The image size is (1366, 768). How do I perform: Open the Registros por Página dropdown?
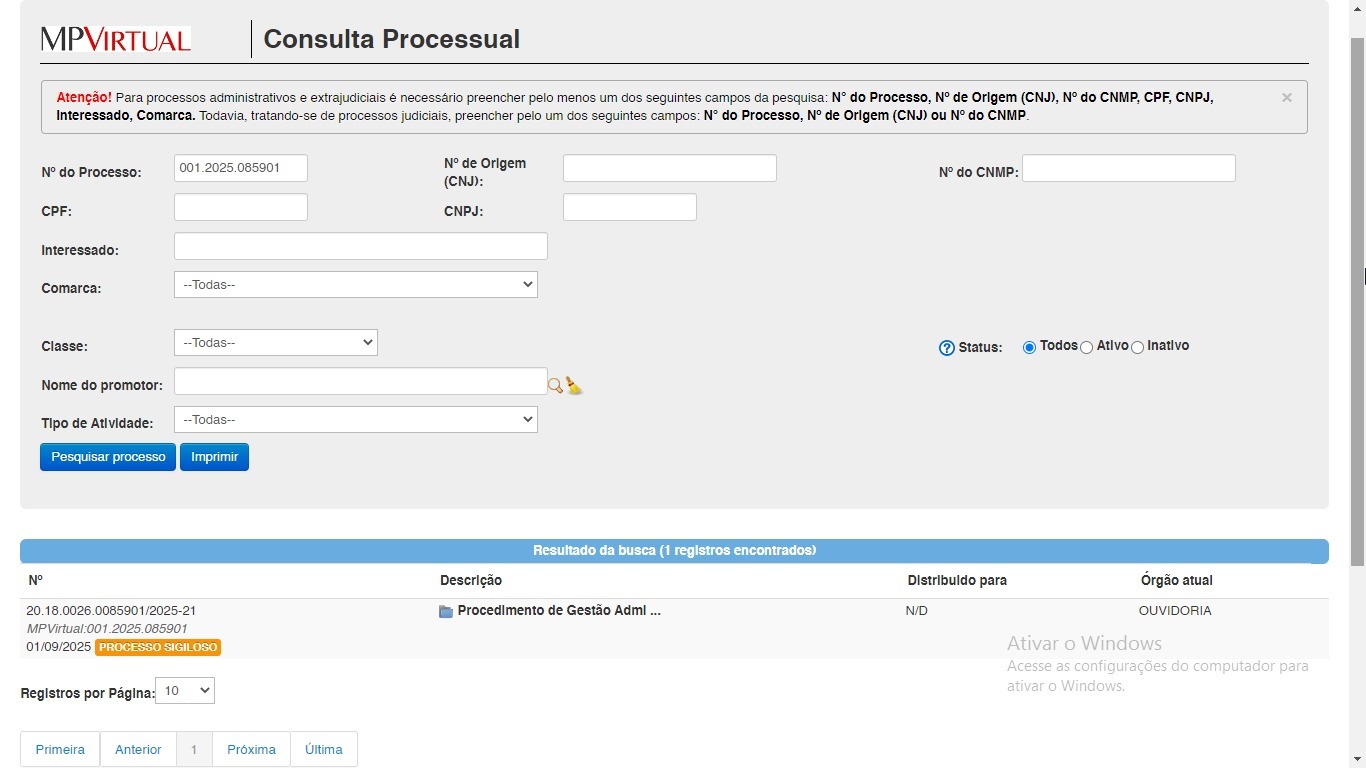184,690
